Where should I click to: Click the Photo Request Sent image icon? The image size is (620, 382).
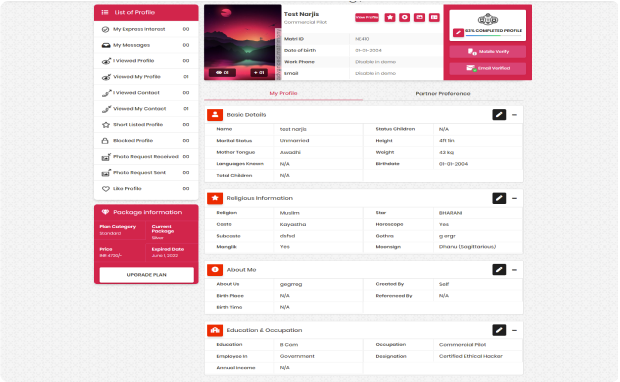(x=106, y=173)
